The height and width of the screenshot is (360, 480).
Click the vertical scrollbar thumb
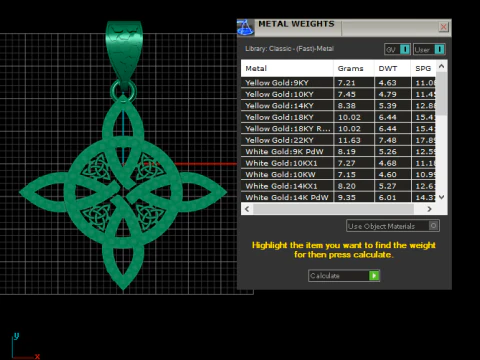pos(442,94)
